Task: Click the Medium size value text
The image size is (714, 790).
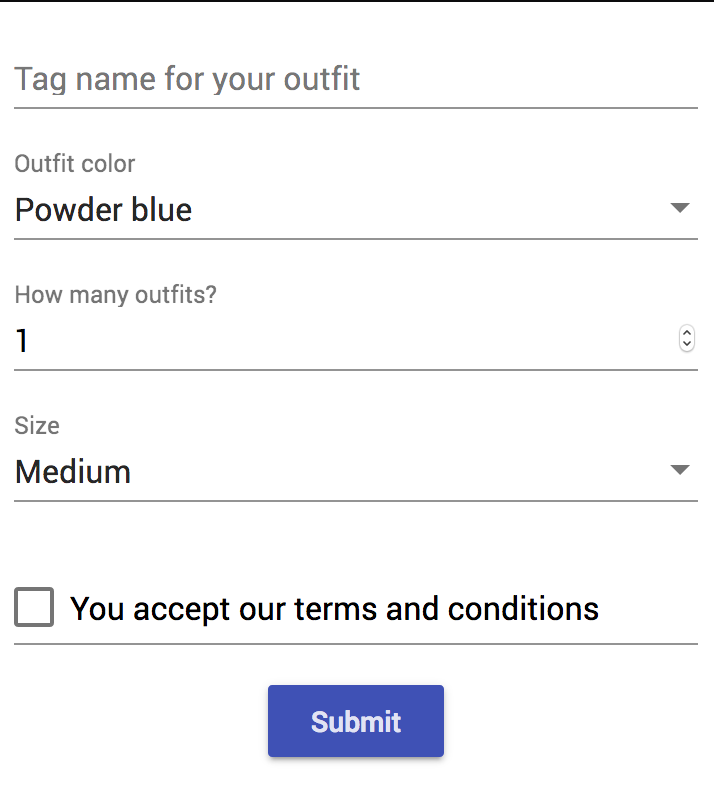Action: point(73,472)
